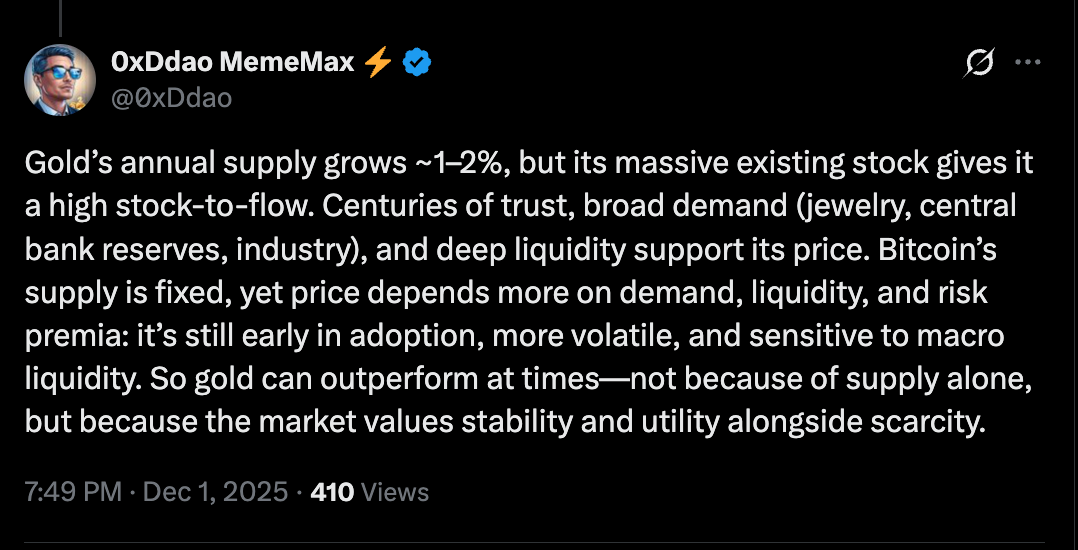Click the Grok icon on the tweet
Viewport: 1078px width, 550px height.
(979, 63)
